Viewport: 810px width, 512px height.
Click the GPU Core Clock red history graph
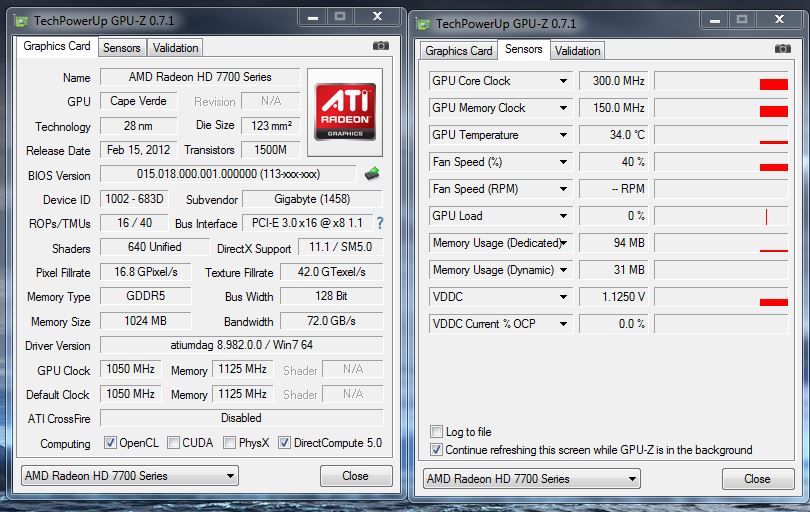(x=721, y=81)
